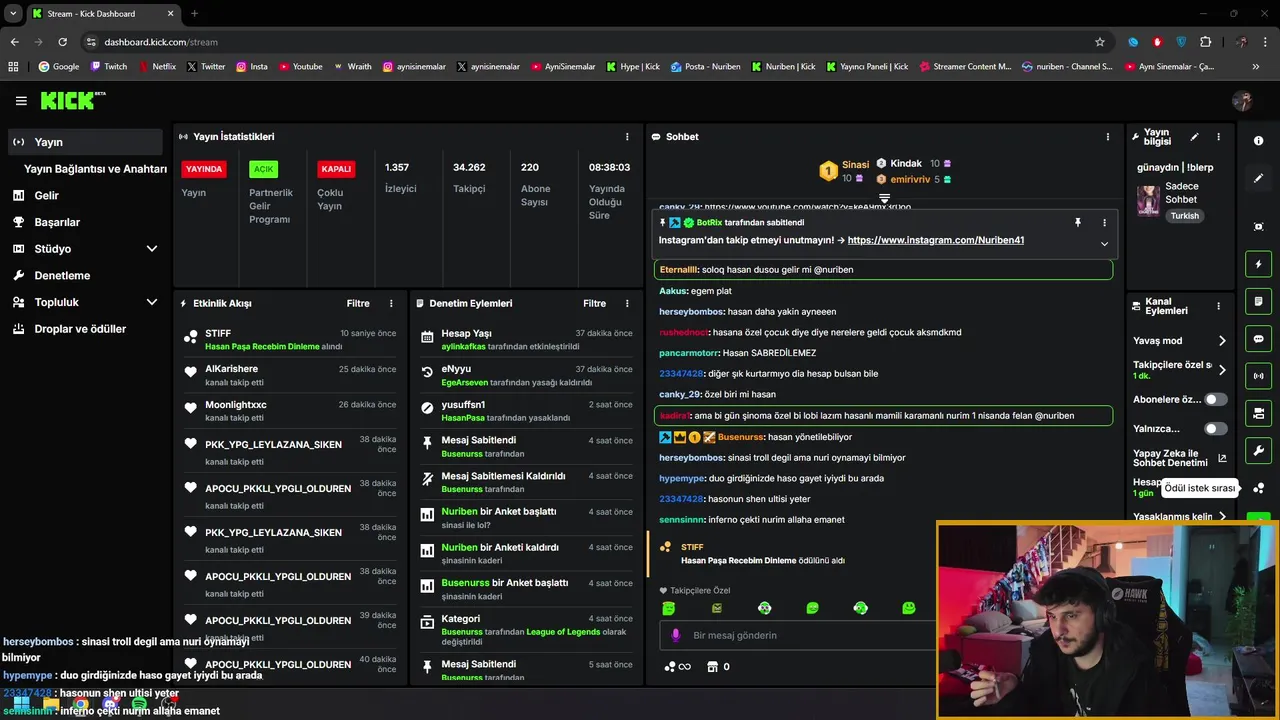Toggle the wrench panel icon in right sidebar
The image size is (1280, 720).
[x=1258, y=450]
